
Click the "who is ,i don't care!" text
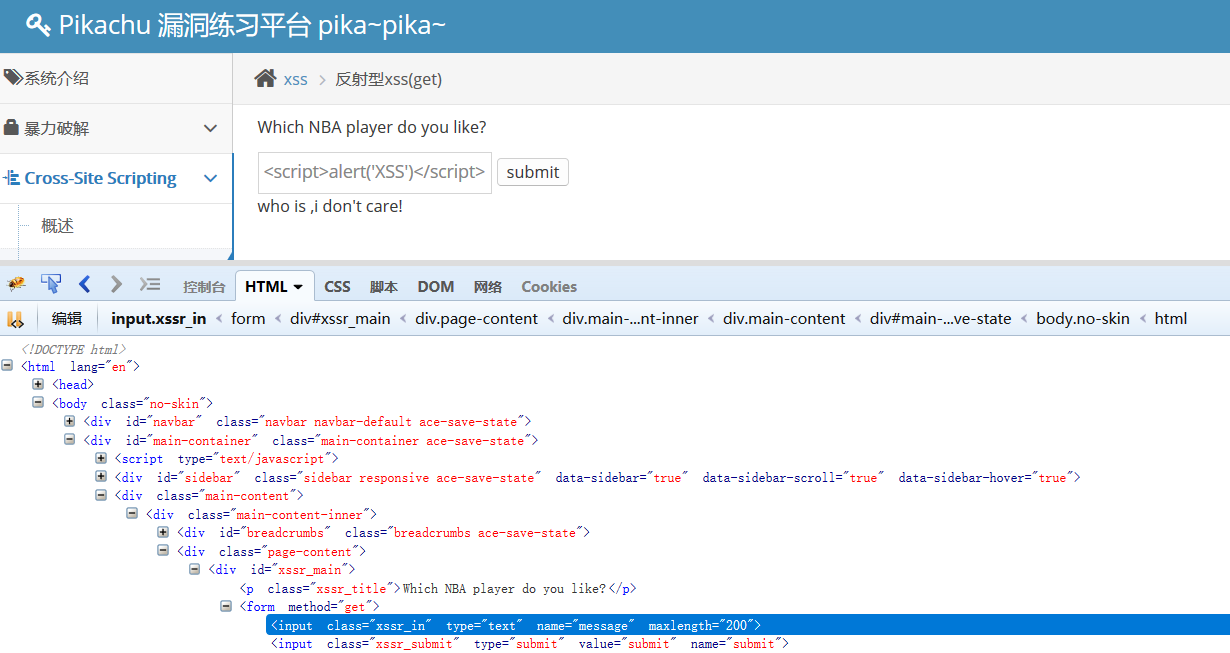coord(330,206)
